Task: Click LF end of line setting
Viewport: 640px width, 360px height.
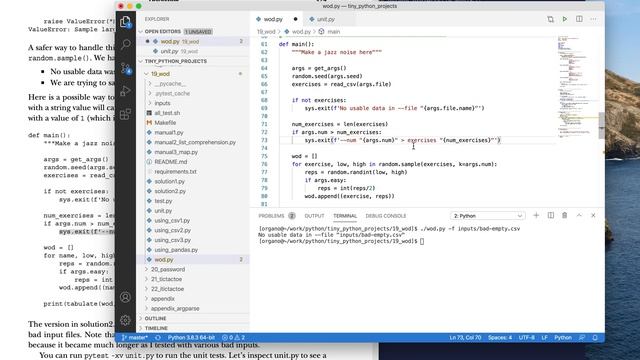Action: click(544, 338)
